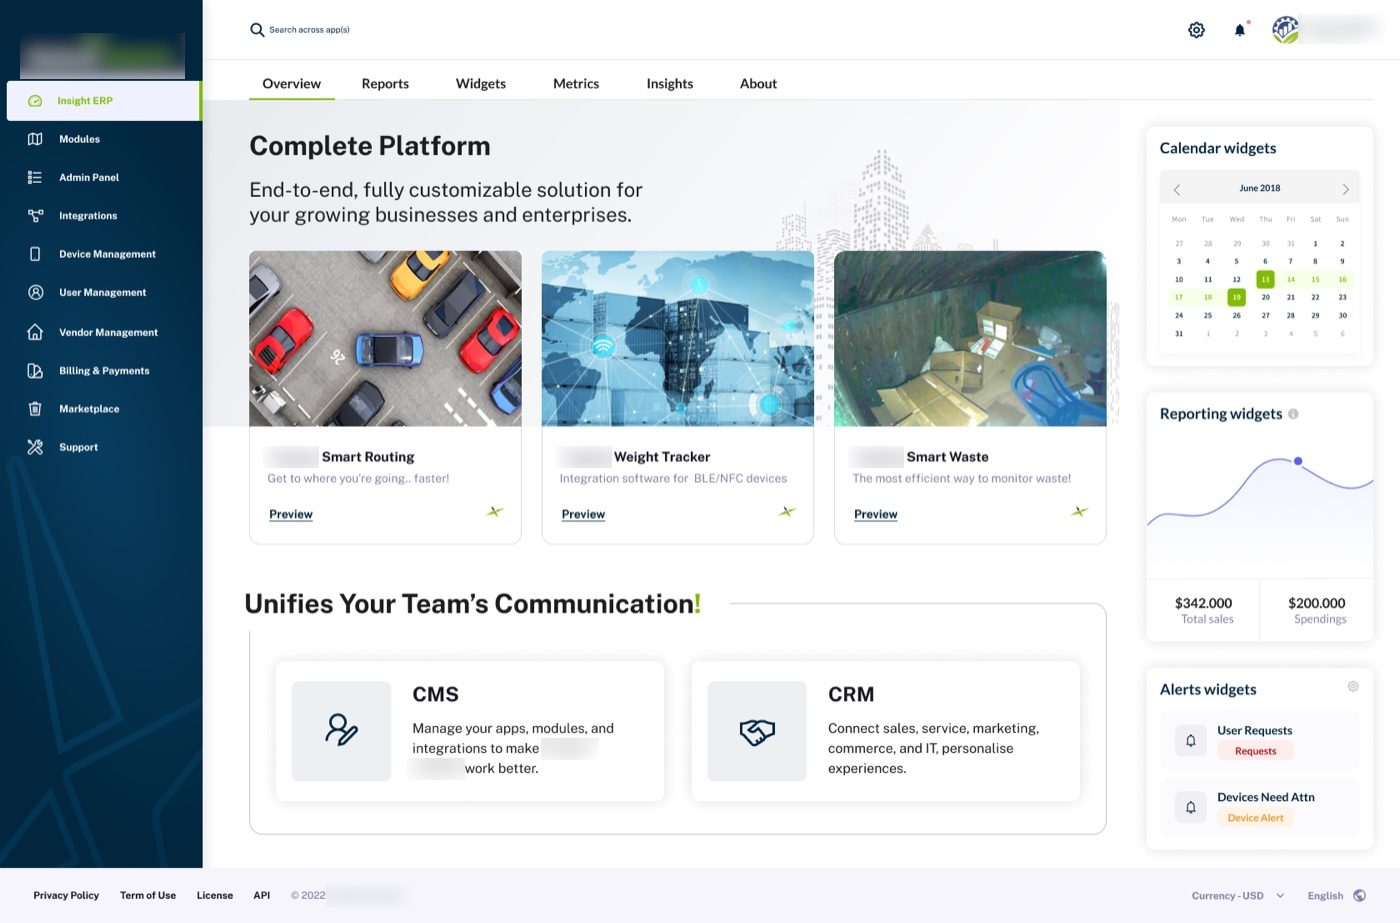This screenshot has height=923, width=1400.
Task: Open the Smart Routing Preview link
Action: click(291, 514)
